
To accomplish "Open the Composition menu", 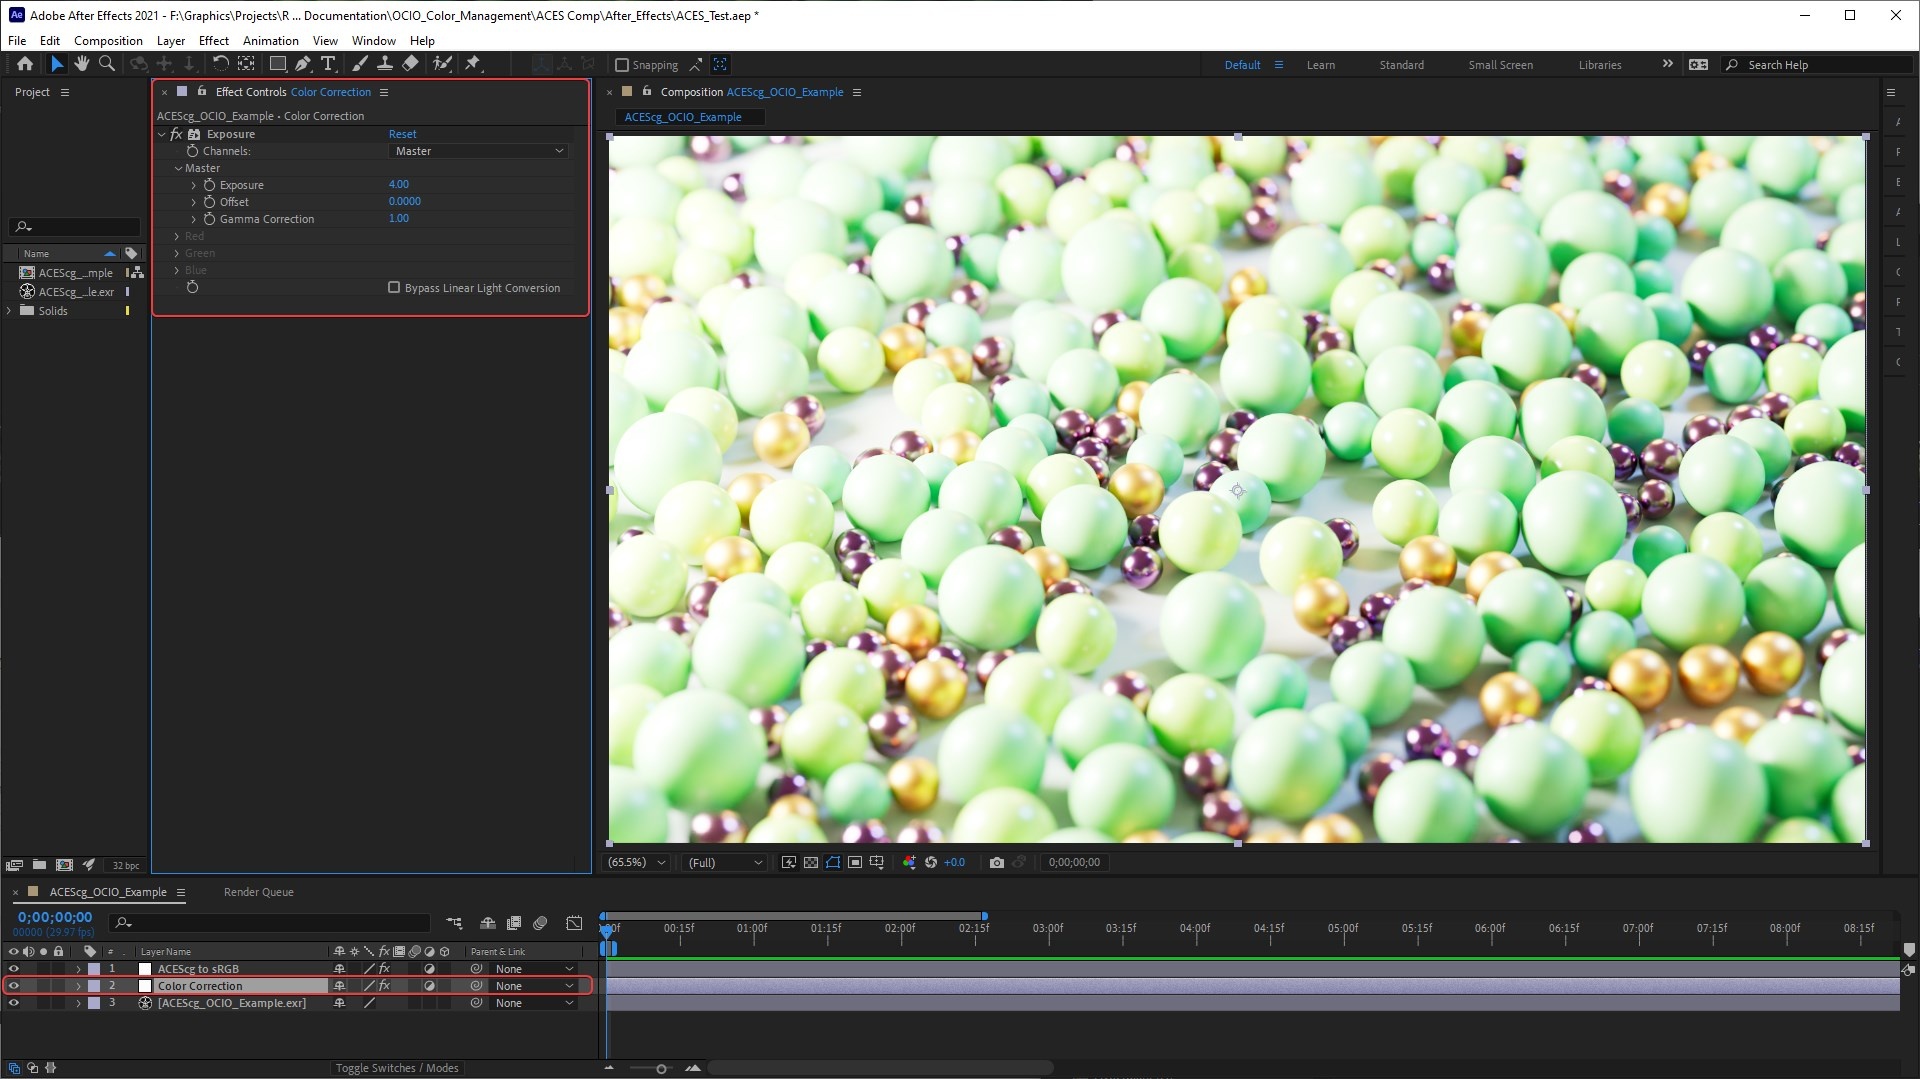I will (x=108, y=41).
